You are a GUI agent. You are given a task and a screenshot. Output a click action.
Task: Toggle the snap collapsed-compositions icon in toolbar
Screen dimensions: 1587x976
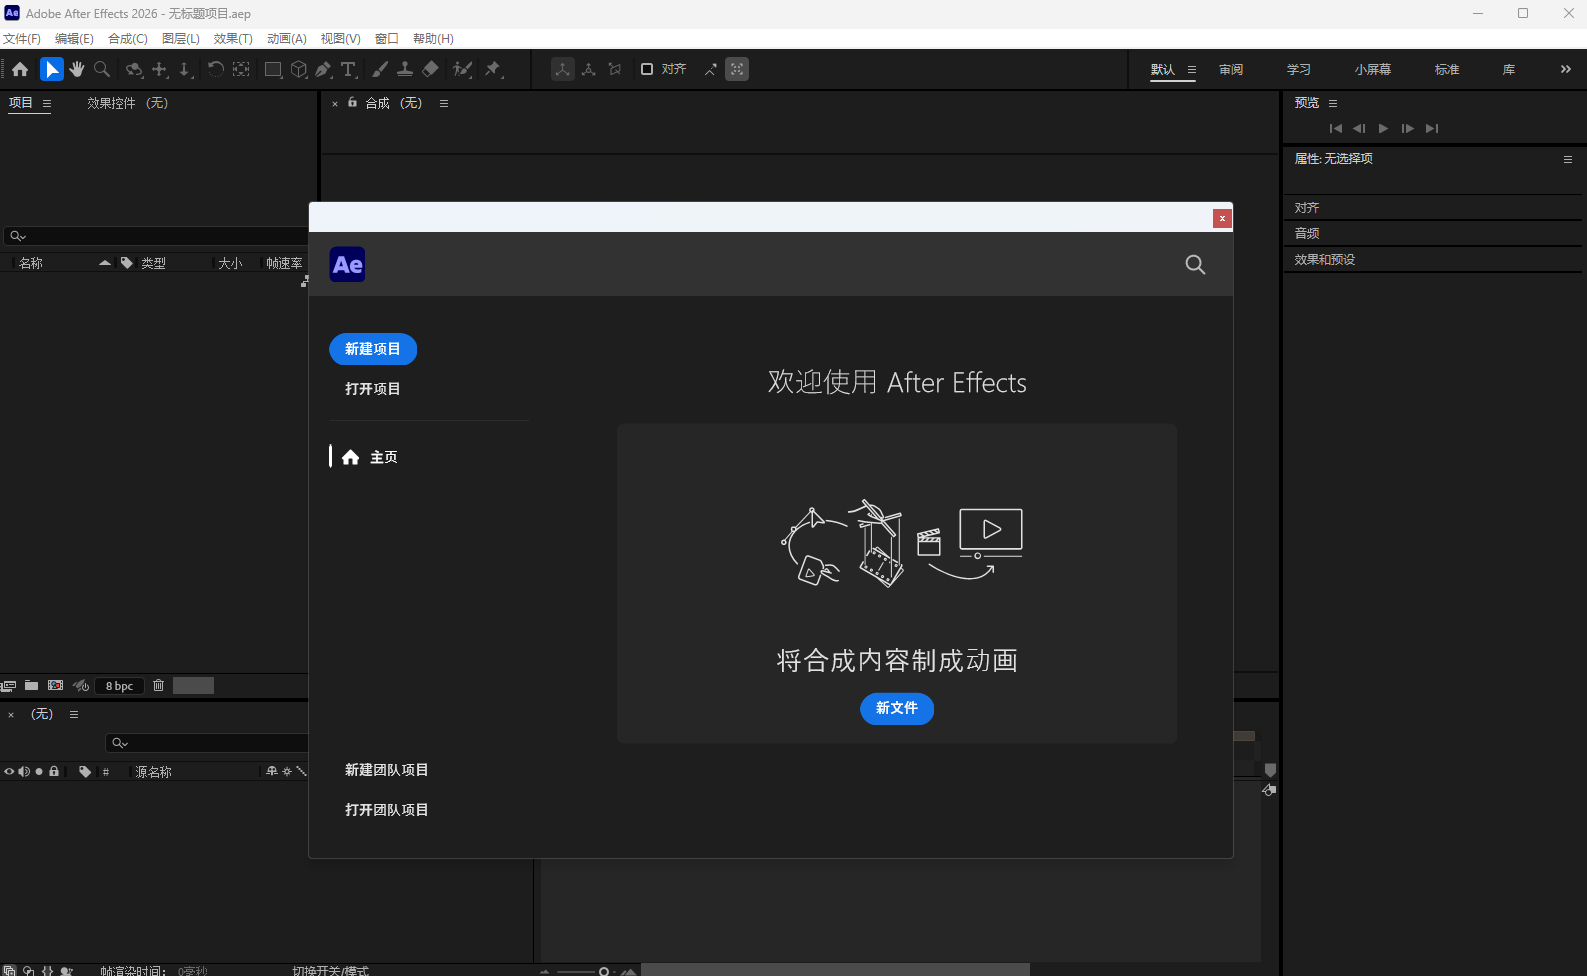[737, 69]
